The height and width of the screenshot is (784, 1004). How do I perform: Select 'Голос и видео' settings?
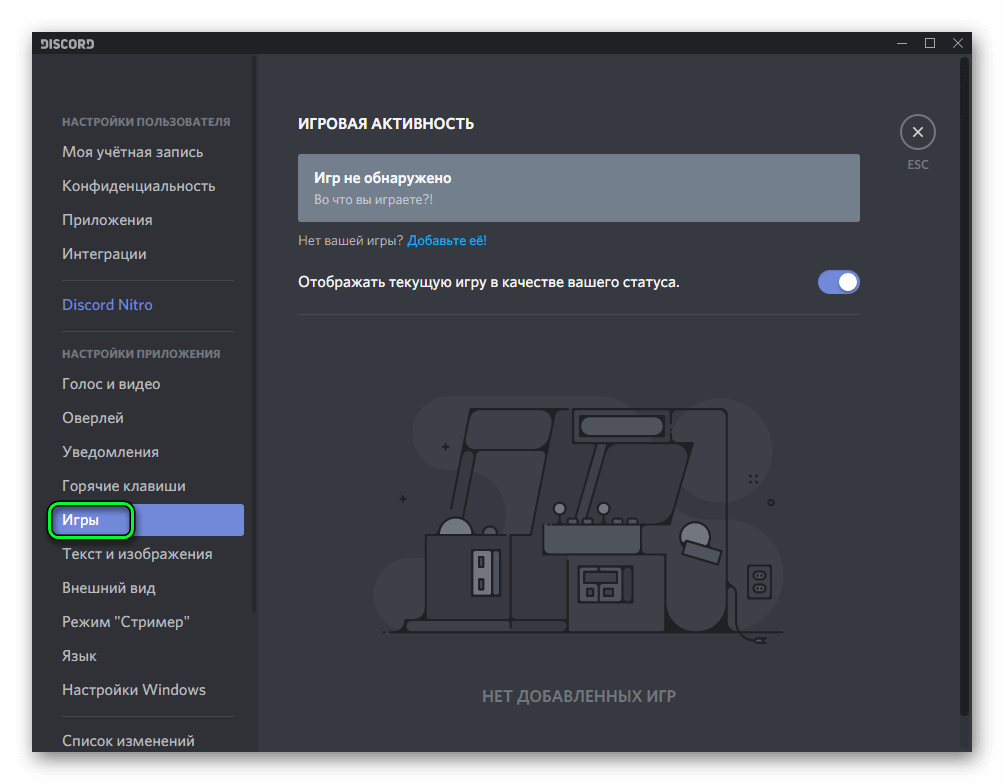pos(111,384)
